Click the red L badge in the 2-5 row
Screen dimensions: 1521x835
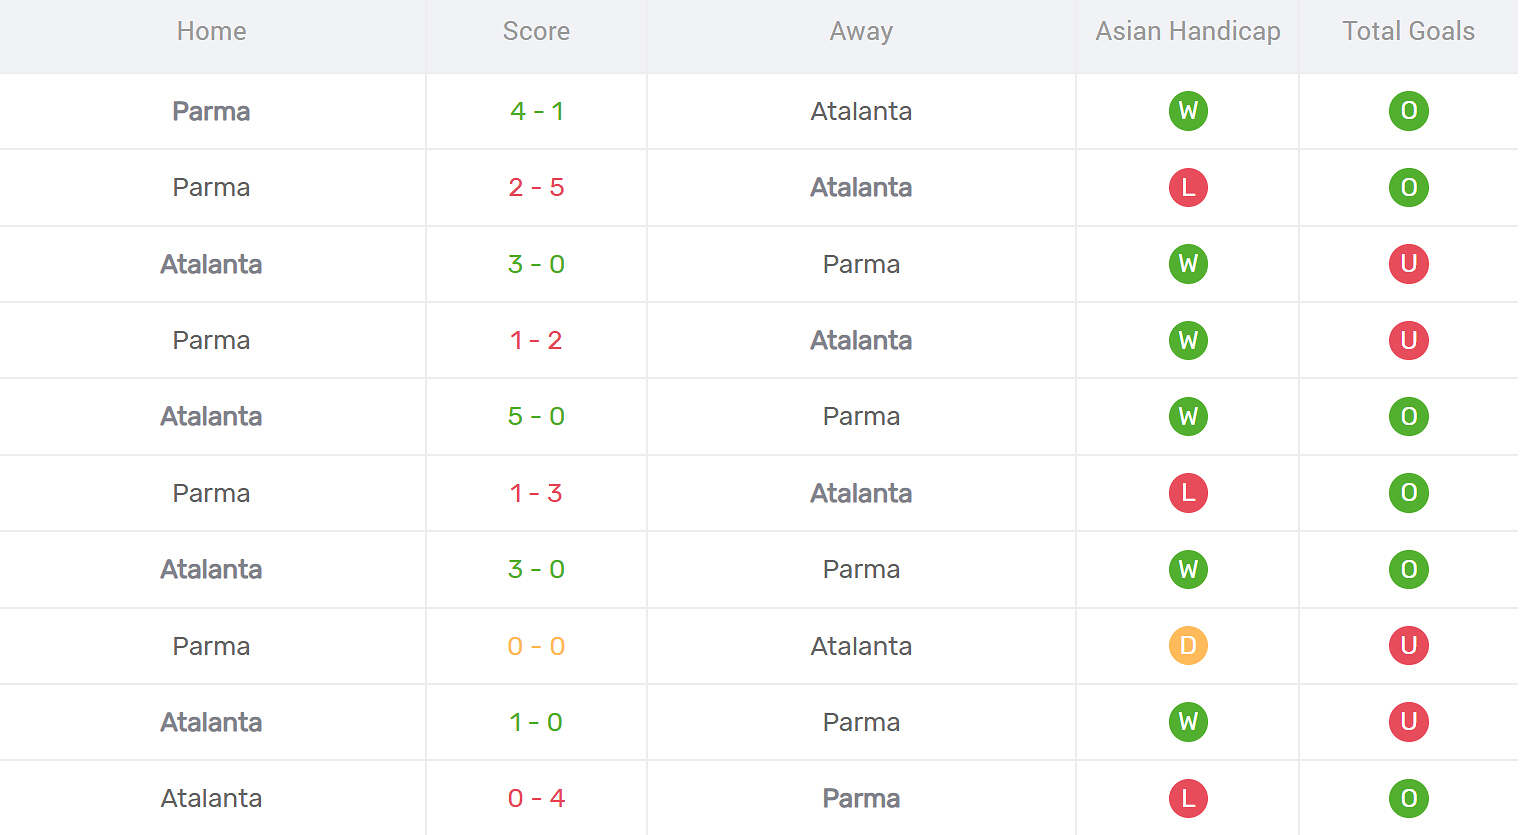tap(1188, 187)
